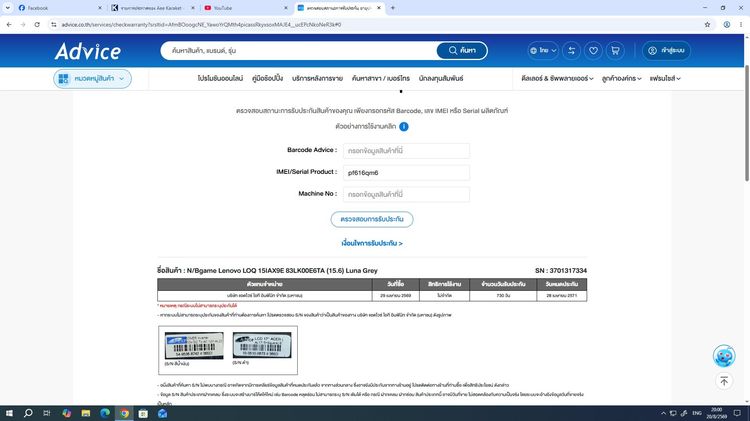Open Microsoft Store from taskbar
The image size is (750, 421).
tap(143, 413)
